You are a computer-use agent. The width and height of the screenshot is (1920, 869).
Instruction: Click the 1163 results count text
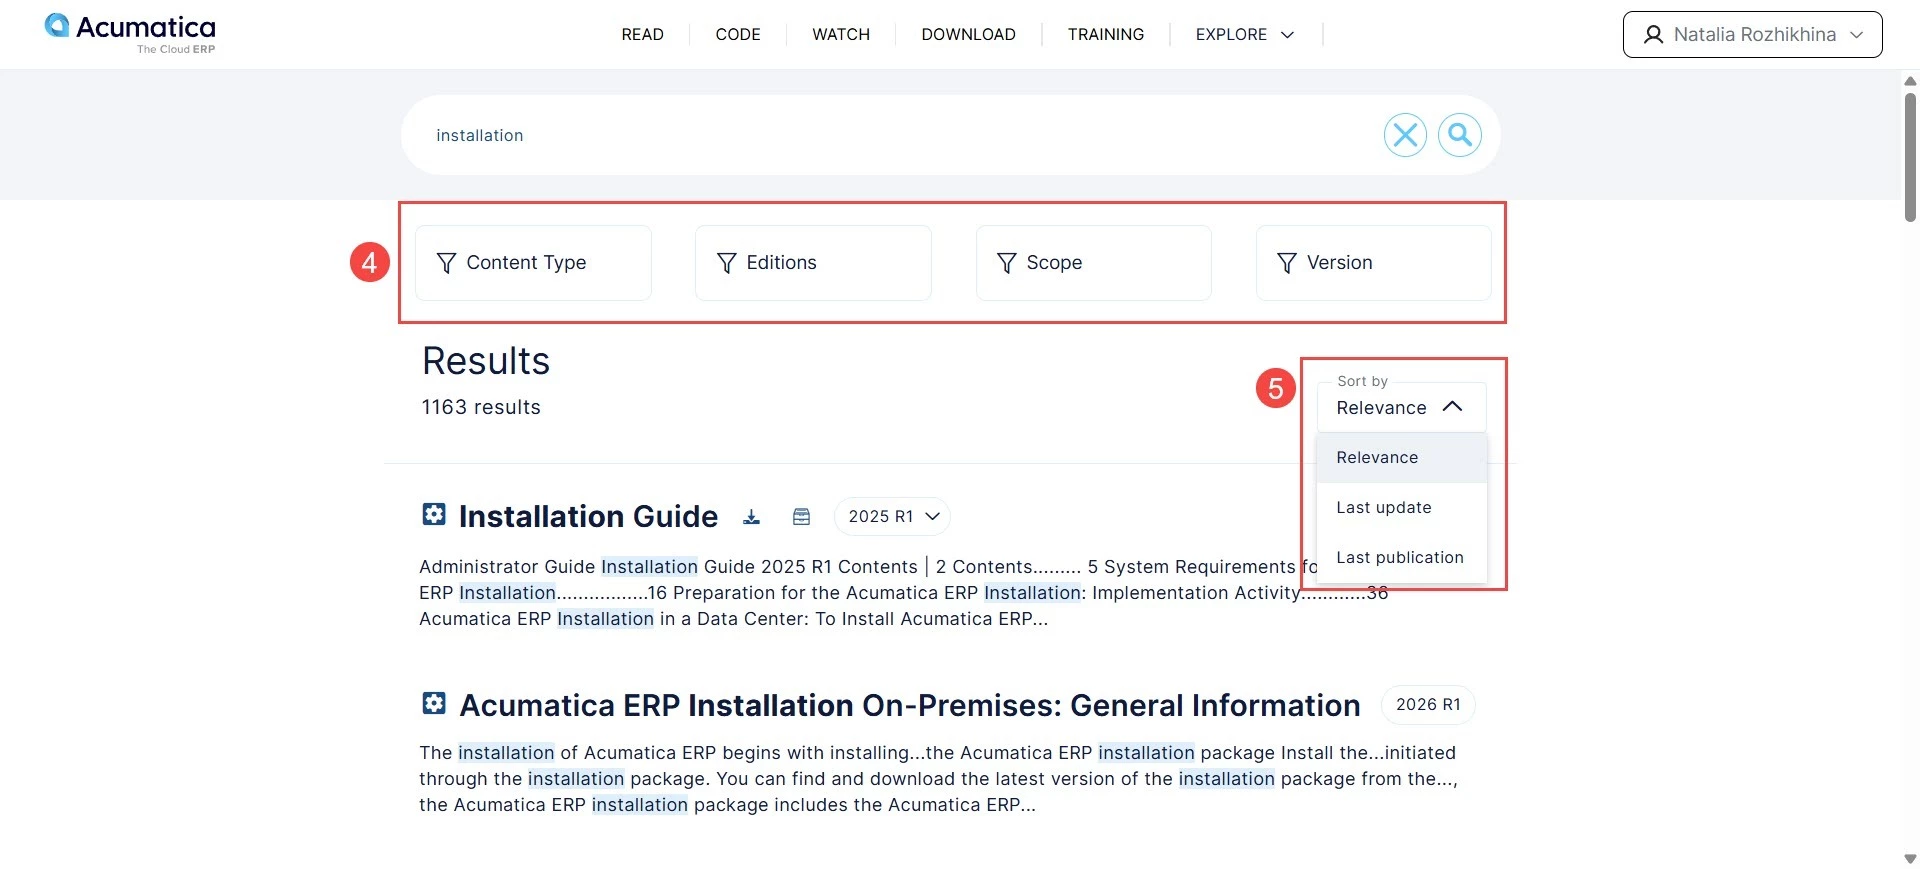pyautogui.click(x=481, y=407)
